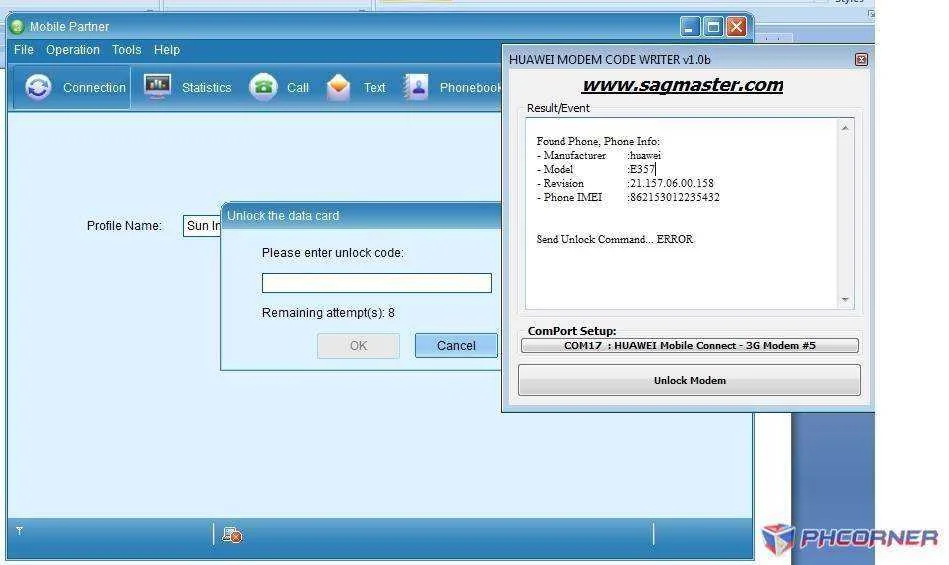The height and width of the screenshot is (565, 949).
Task: Switch to the Statistics tab label
Action: coord(206,88)
